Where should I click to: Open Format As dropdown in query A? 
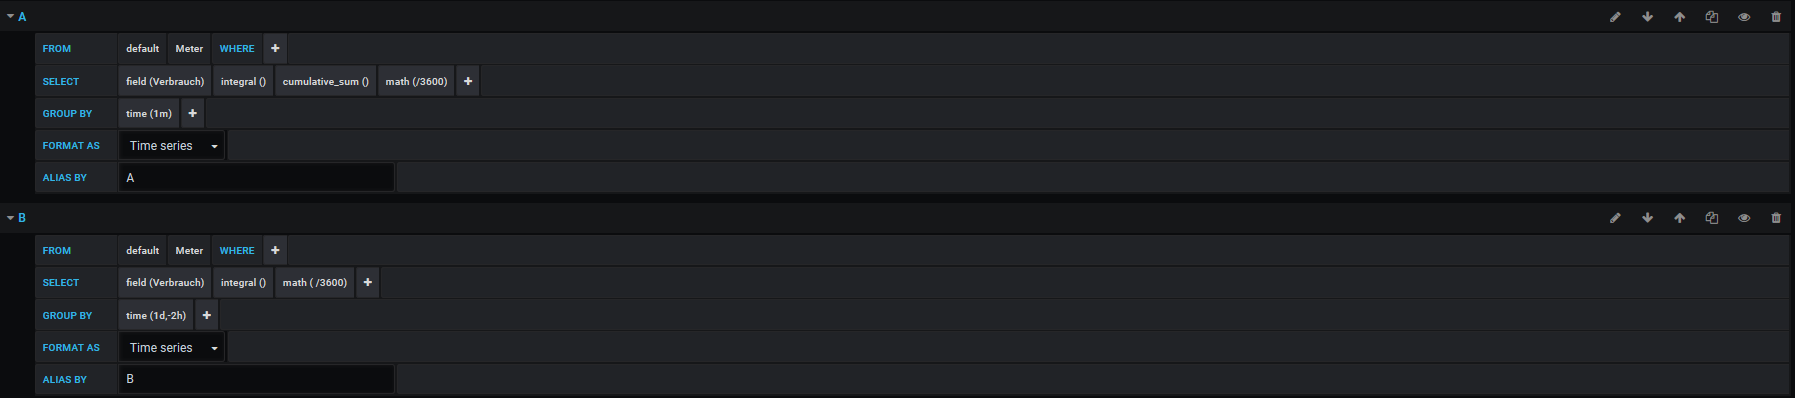tap(172, 146)
